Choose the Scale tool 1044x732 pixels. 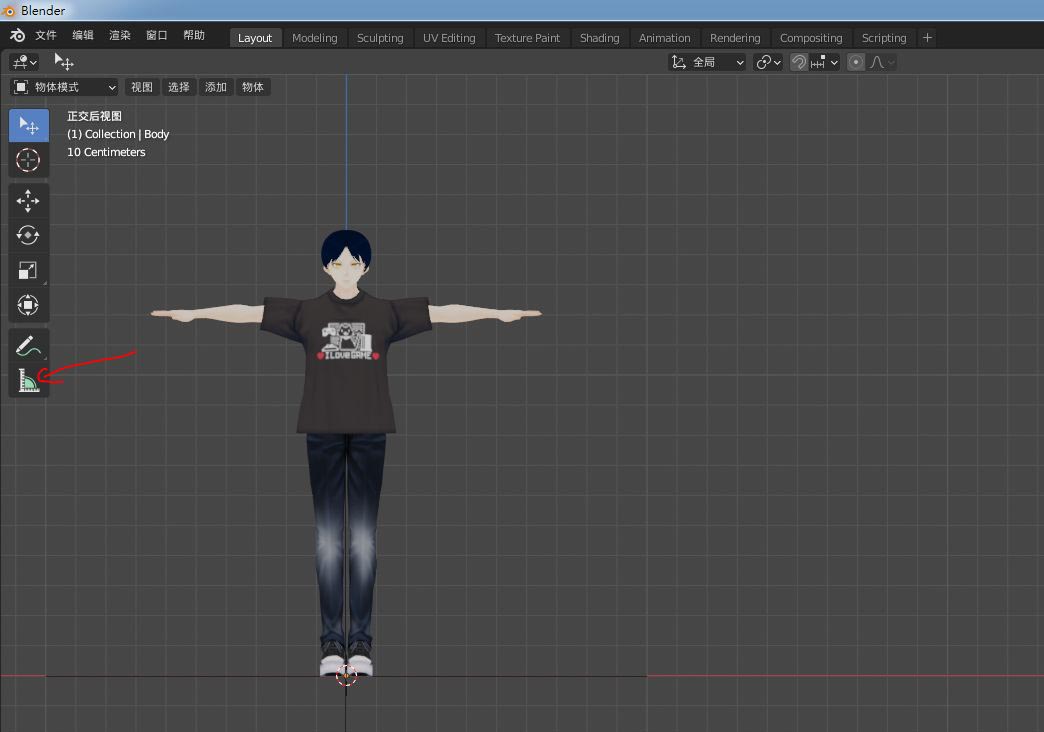click(x=28, y=270)
